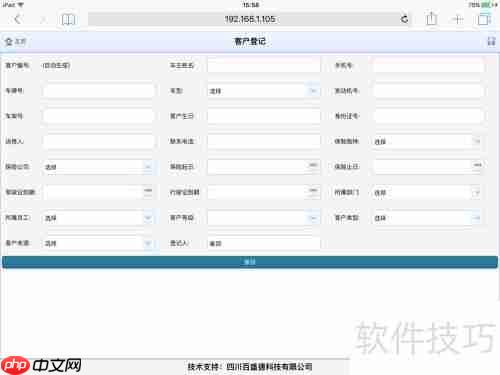Expand the 所属员工 dropdown
The image size is (500, 375).
point(98,218)
